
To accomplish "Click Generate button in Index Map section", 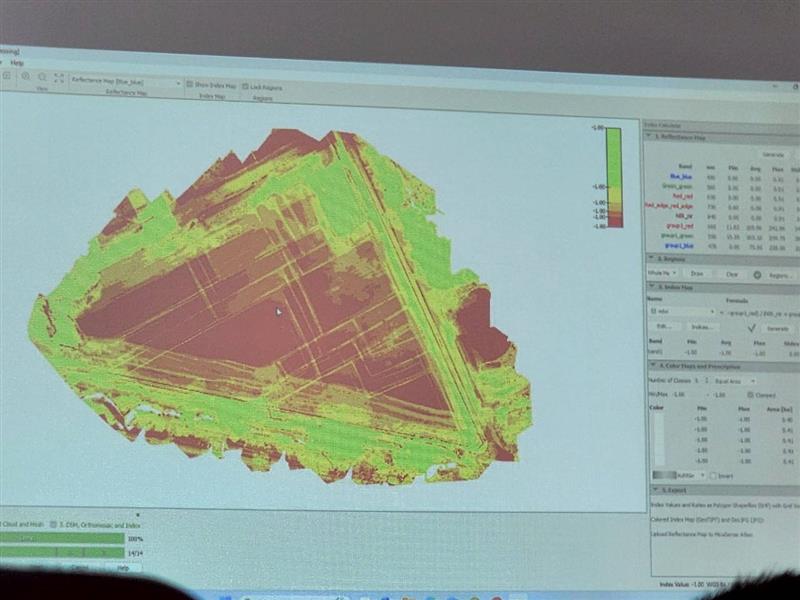I will (x=777, y=327).
